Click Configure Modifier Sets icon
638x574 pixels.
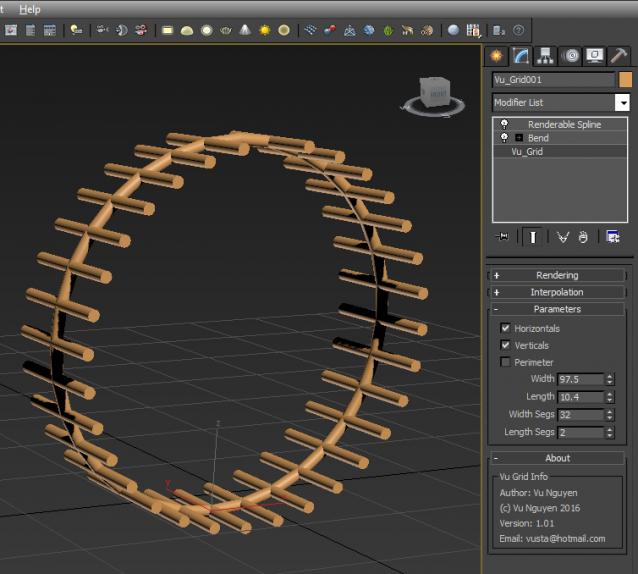coord(613,237)
